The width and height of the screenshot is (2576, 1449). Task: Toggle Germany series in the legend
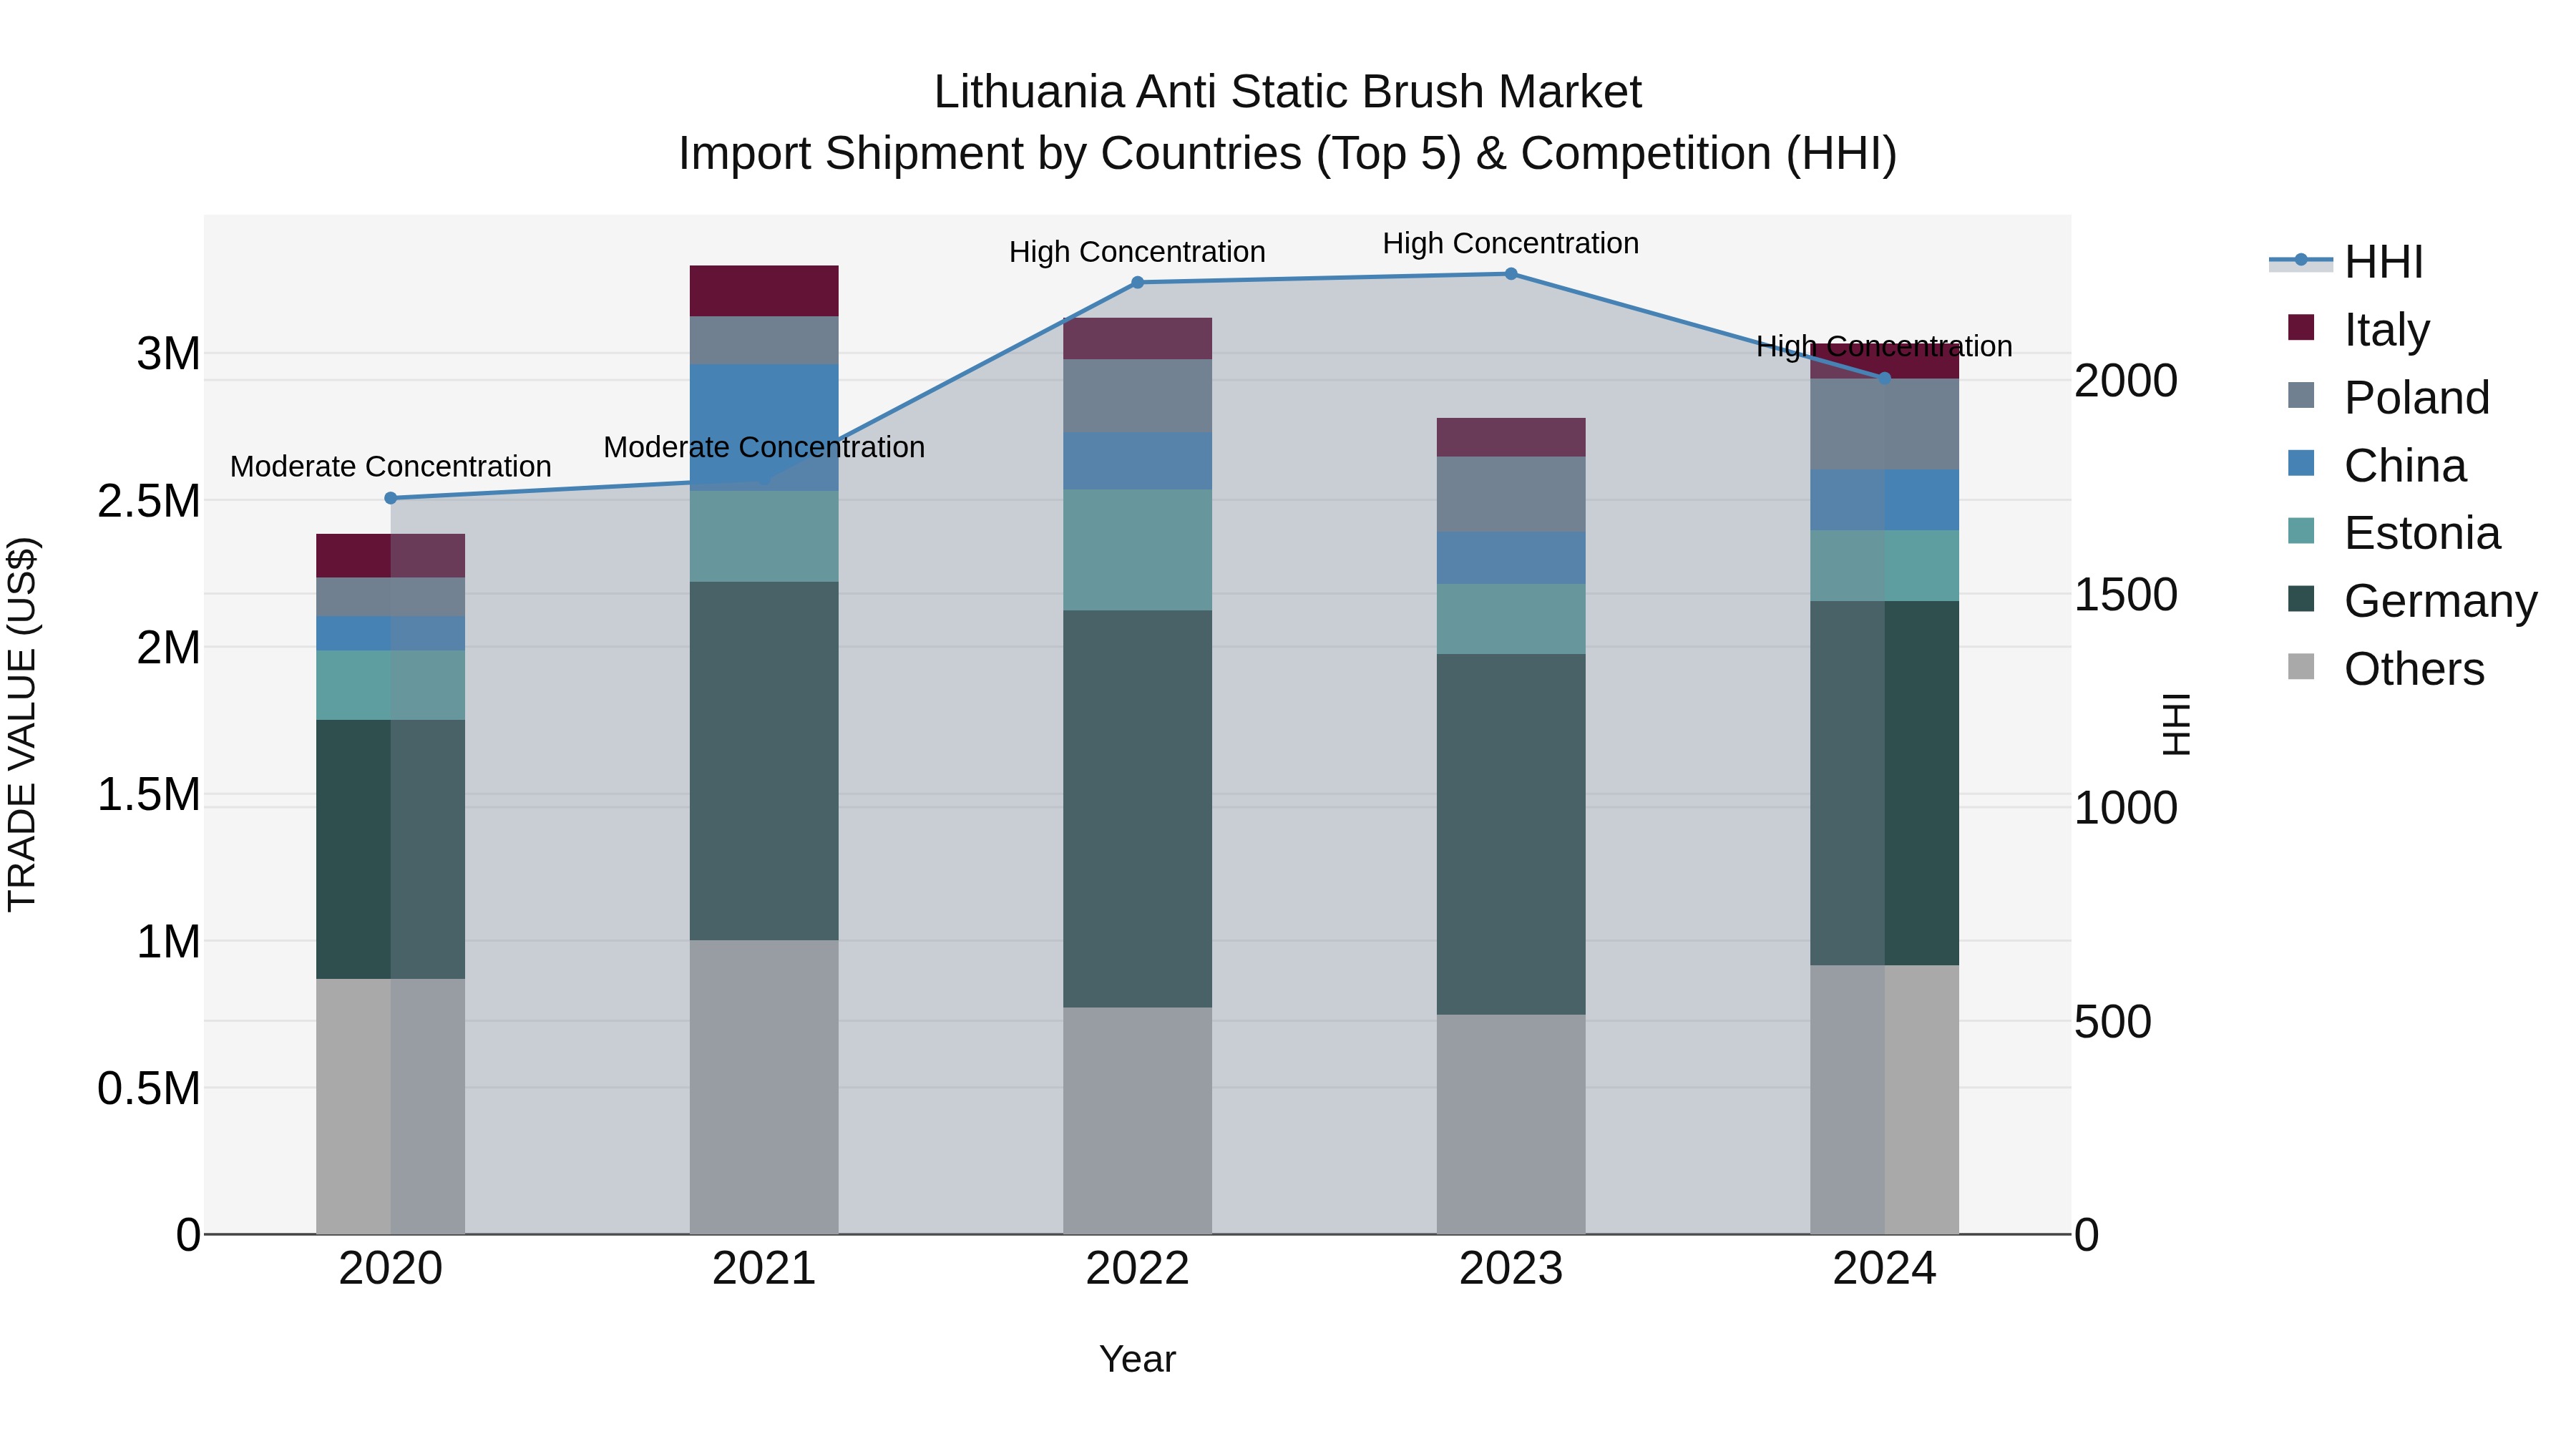pyautogui.click(x=2412, y=601)
